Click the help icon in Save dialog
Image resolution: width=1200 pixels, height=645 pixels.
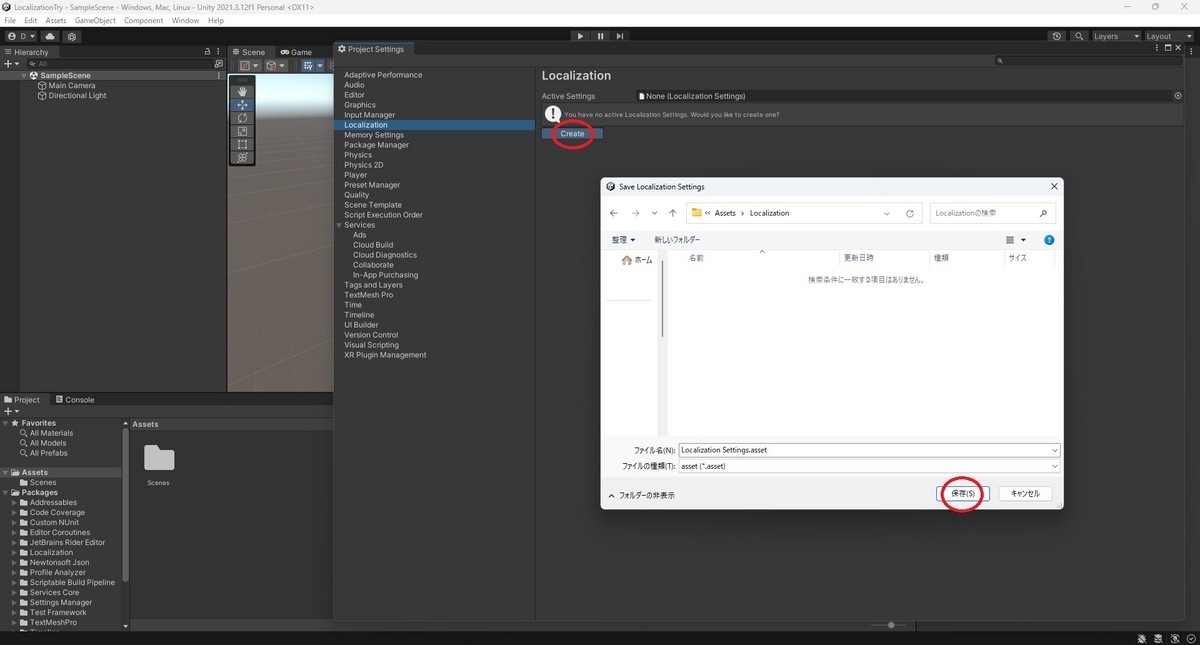point(1049,240)
